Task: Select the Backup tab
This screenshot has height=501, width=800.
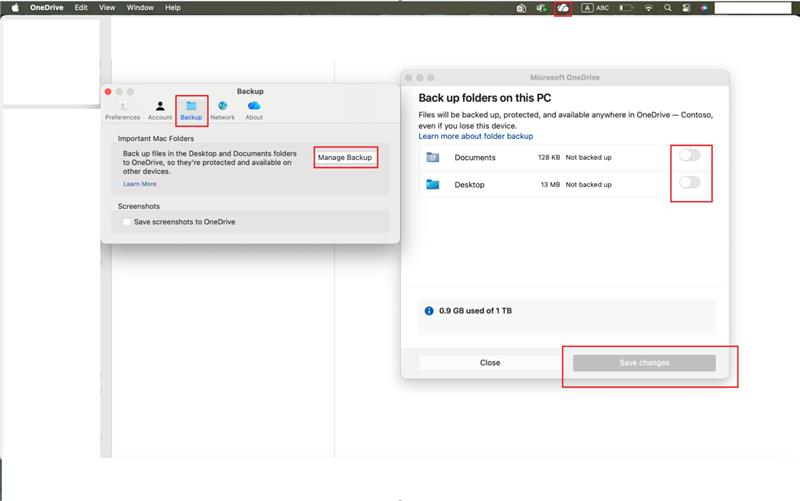Action: click(x=191, y=111)
